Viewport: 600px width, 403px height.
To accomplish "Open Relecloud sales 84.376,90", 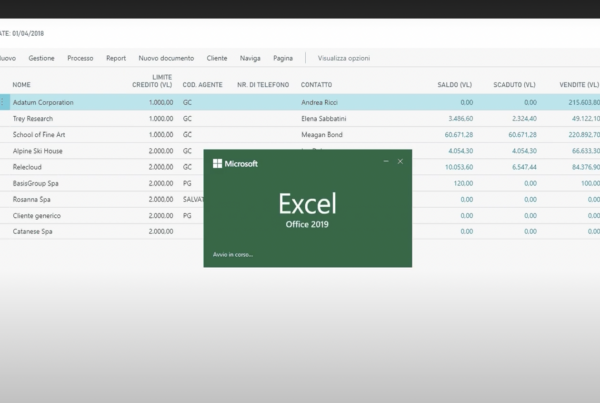I will coord(586,167).
